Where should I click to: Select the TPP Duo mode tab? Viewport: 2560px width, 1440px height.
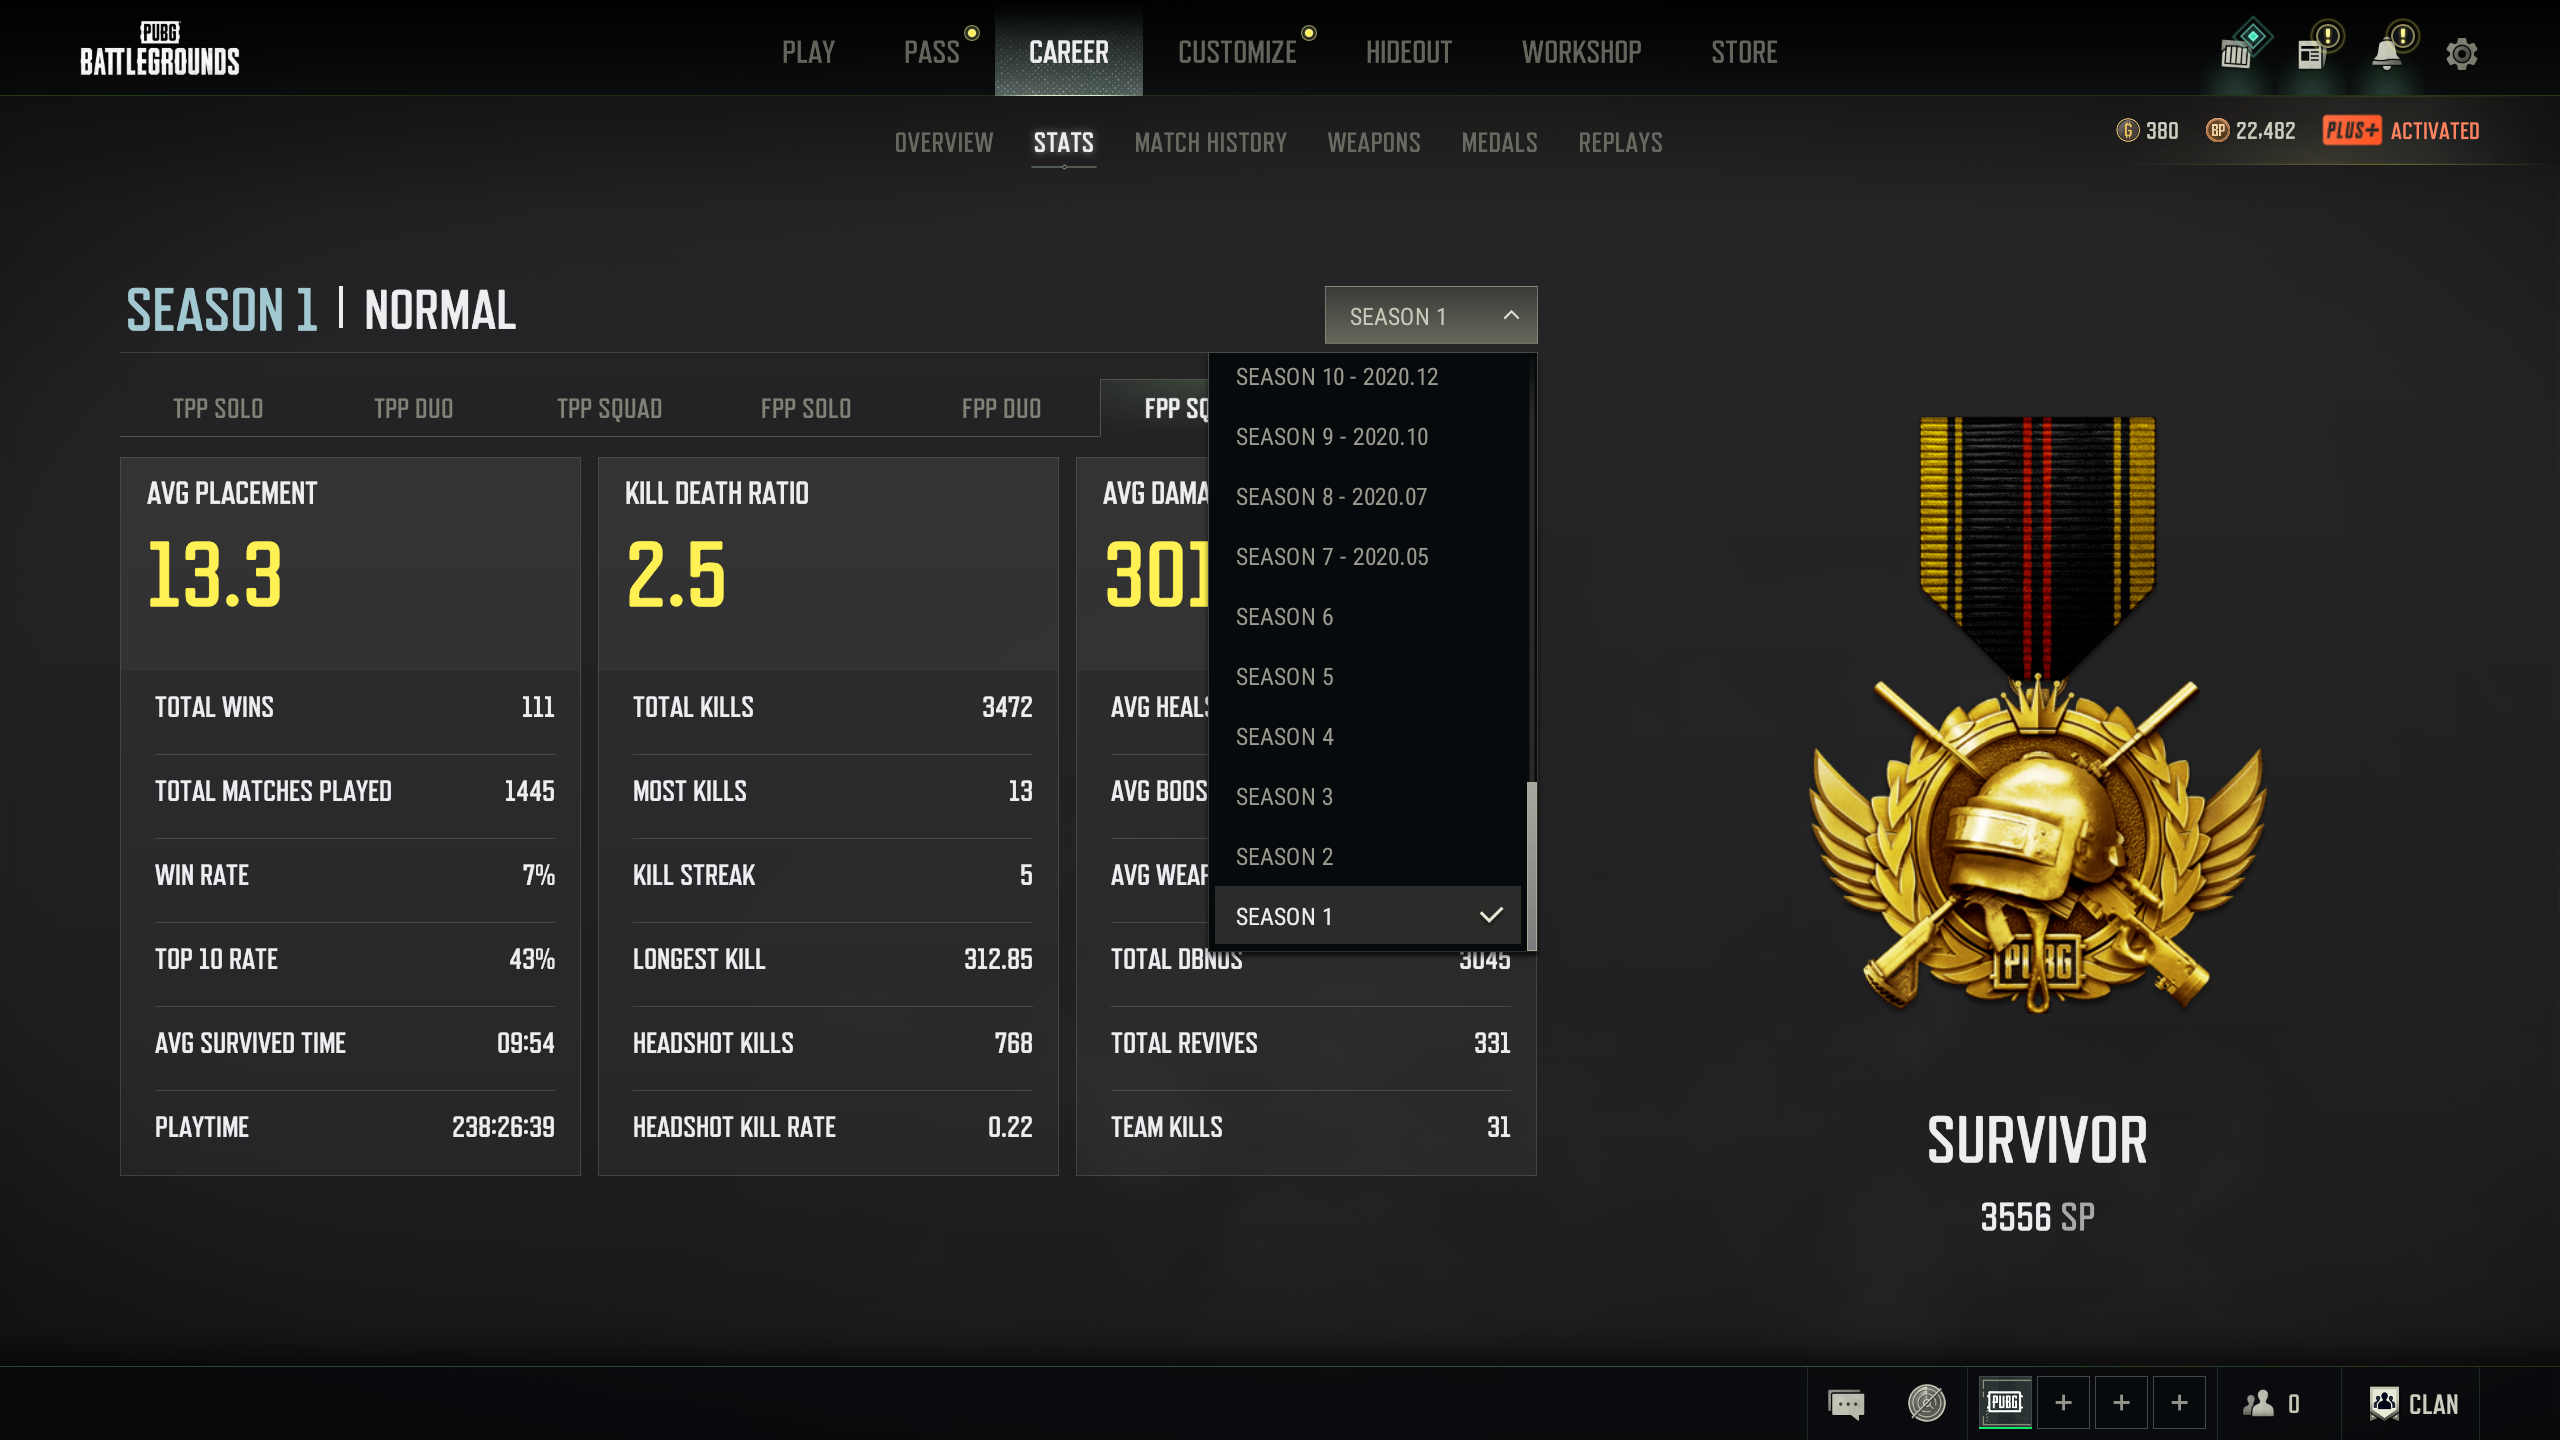[x=414, y=408]
